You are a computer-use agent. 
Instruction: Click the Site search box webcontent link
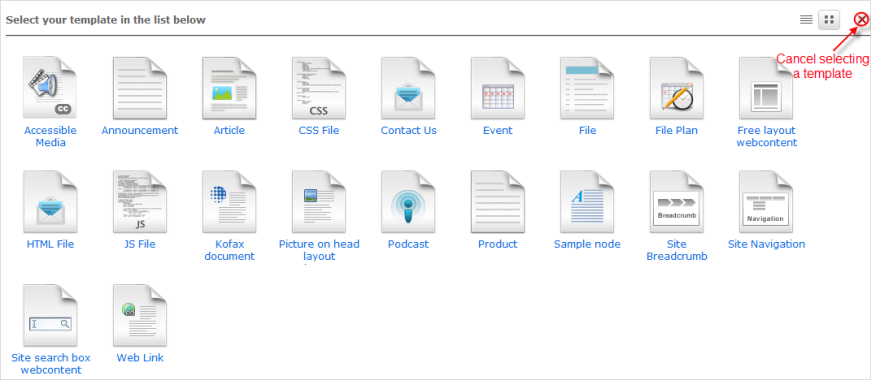51,364
